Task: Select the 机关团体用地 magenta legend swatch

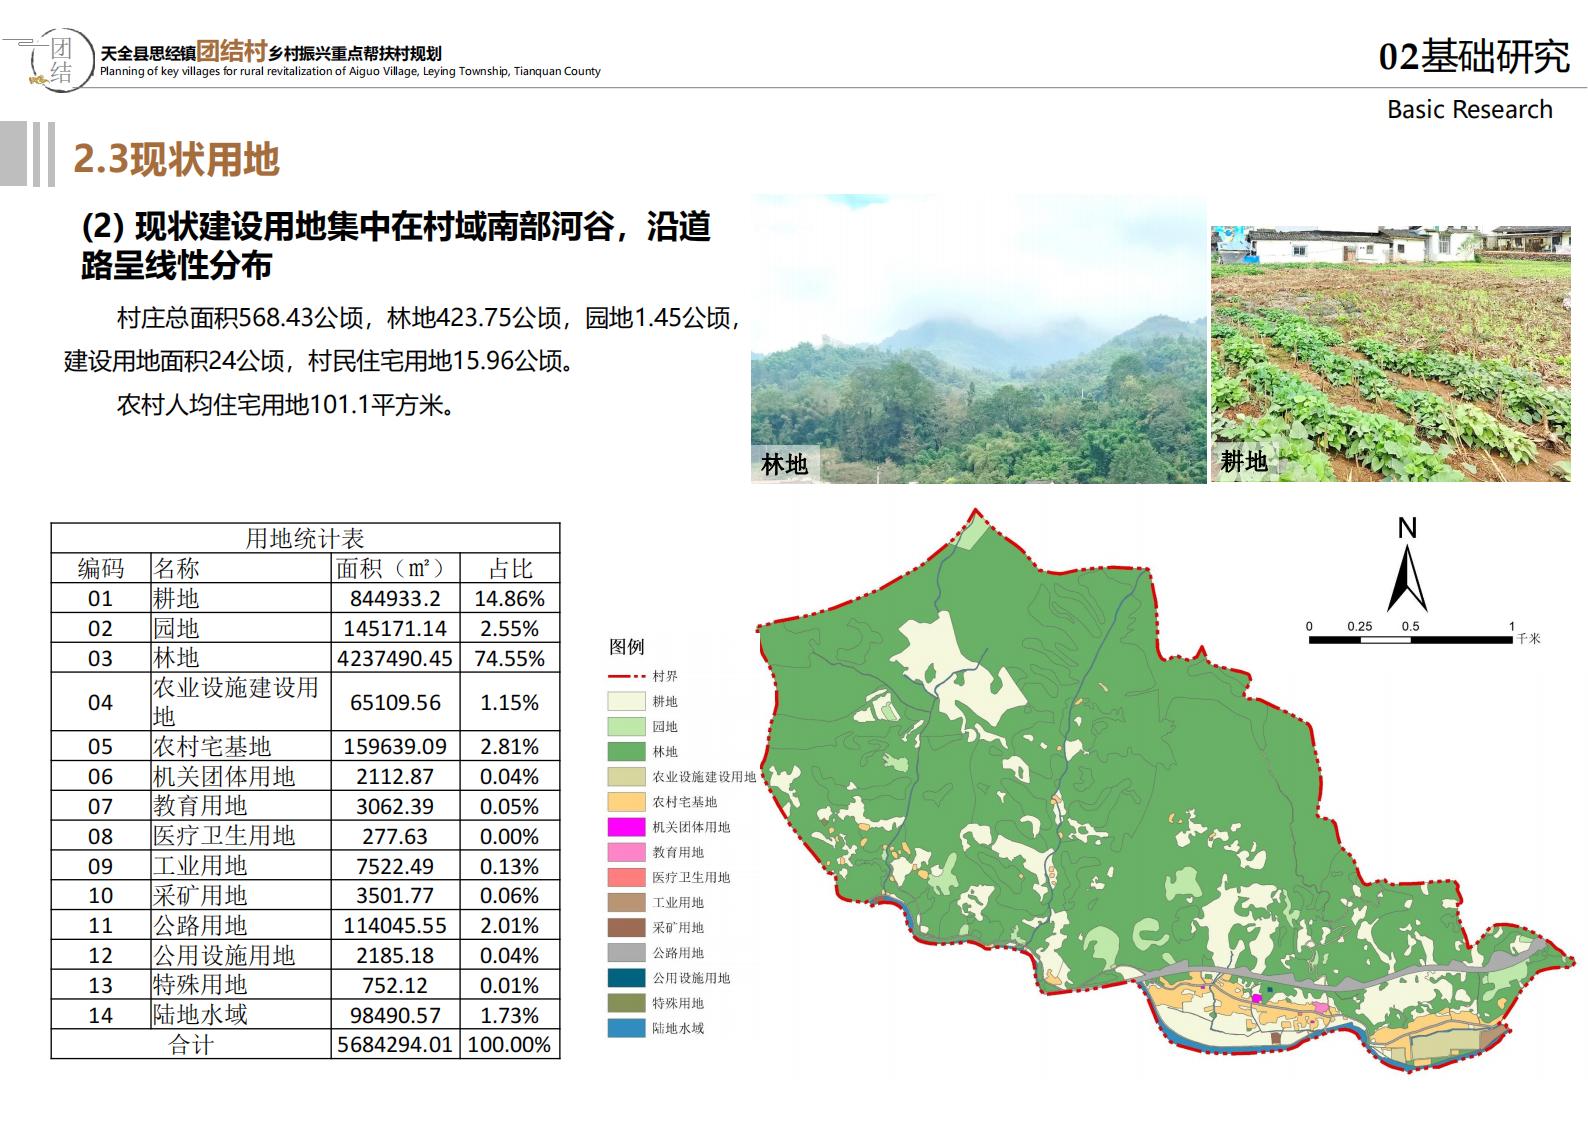Action: point(626,827)
